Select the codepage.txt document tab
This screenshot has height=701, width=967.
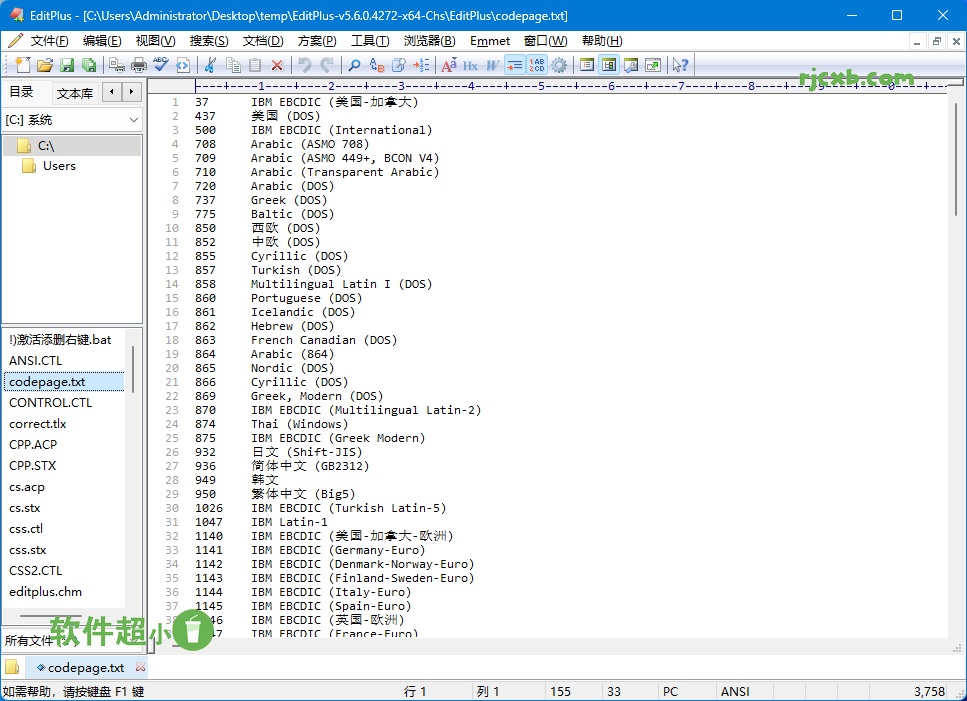click(x=85, y=667)
